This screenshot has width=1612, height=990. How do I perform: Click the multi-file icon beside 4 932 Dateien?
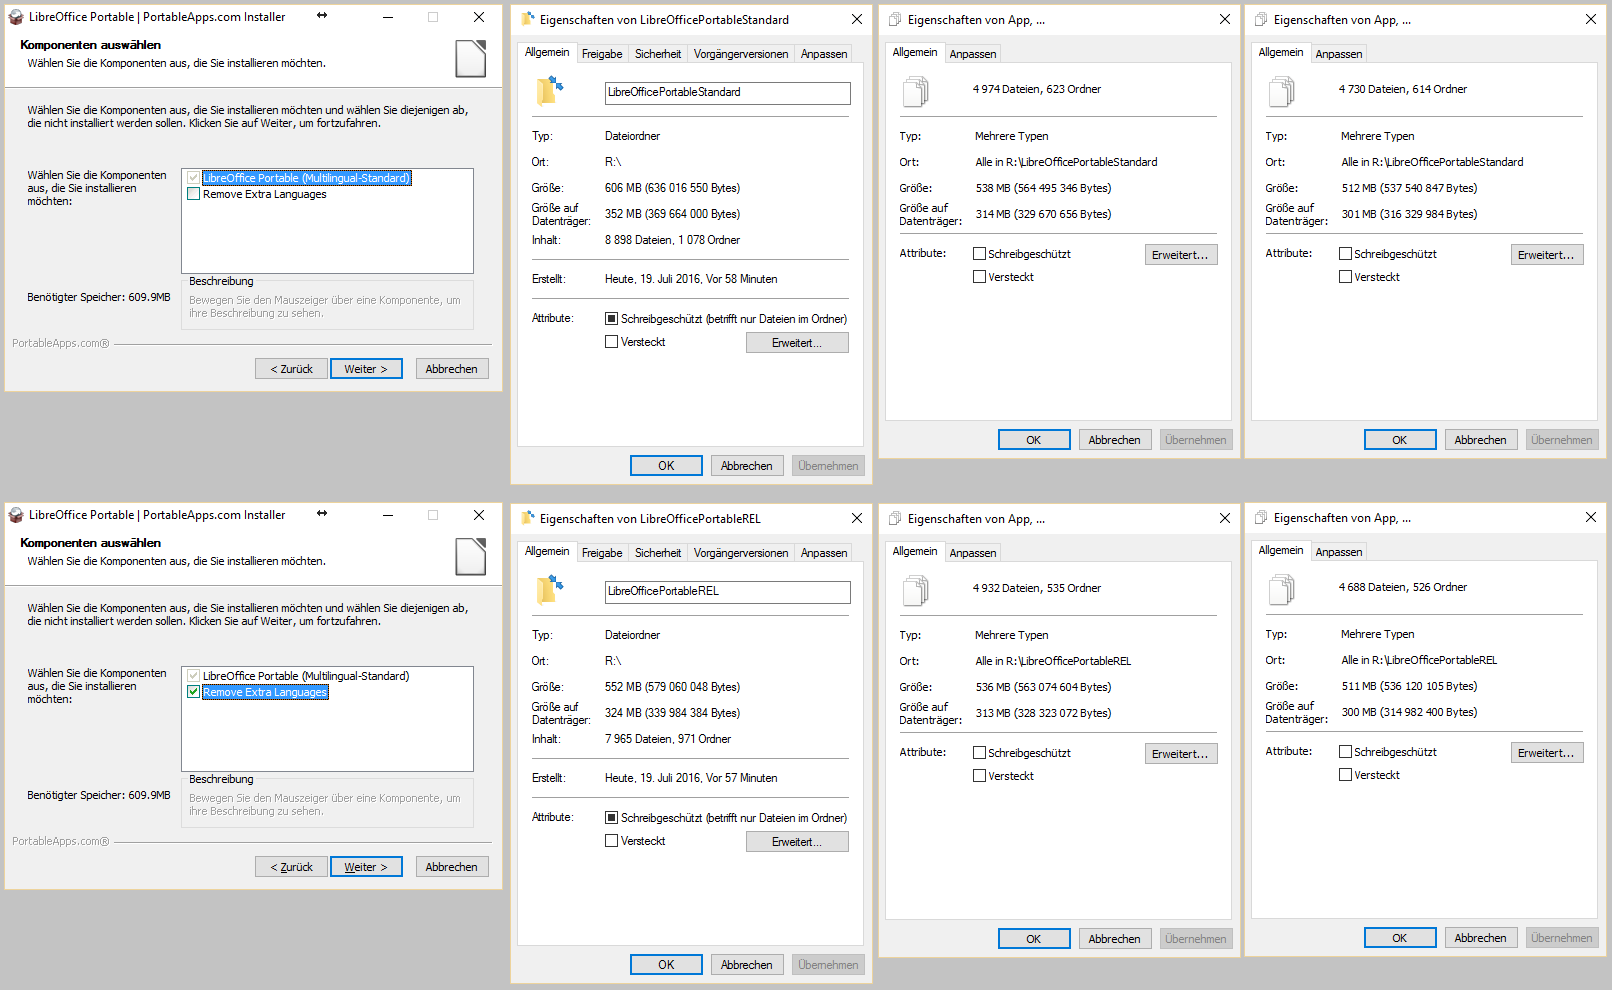915,591
